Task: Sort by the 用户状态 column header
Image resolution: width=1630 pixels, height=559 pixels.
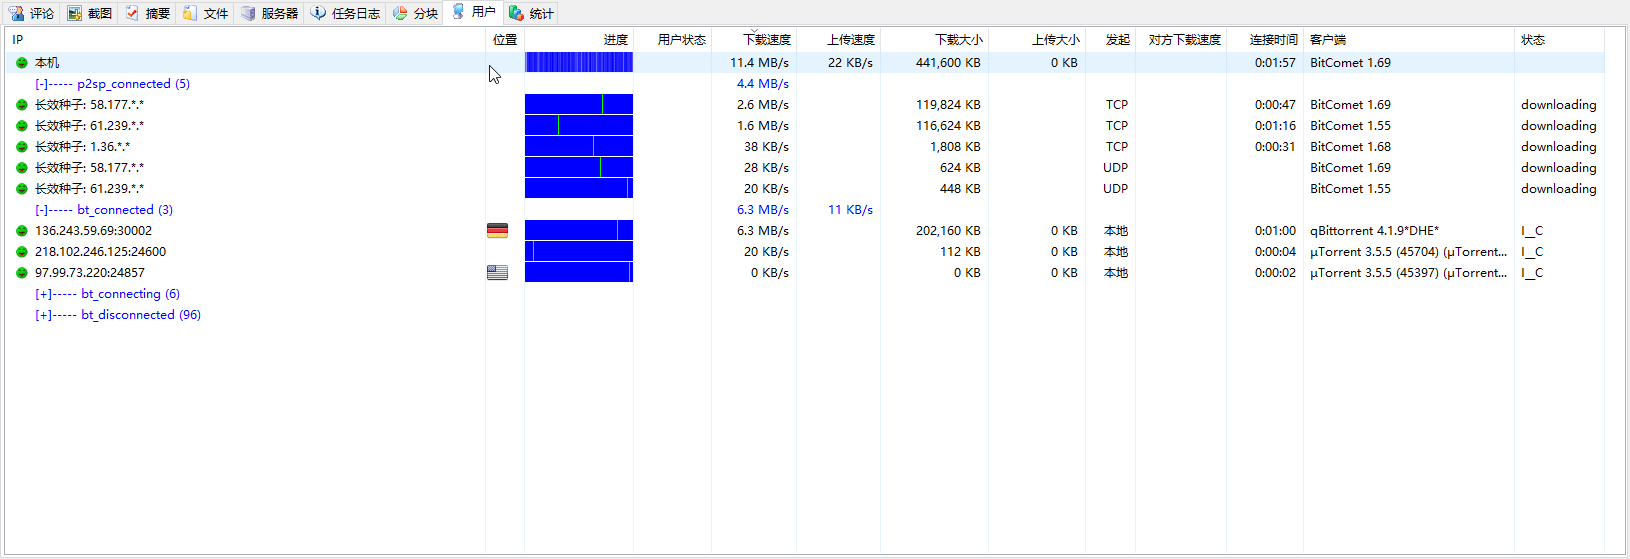Action: (x=672, y=40)
